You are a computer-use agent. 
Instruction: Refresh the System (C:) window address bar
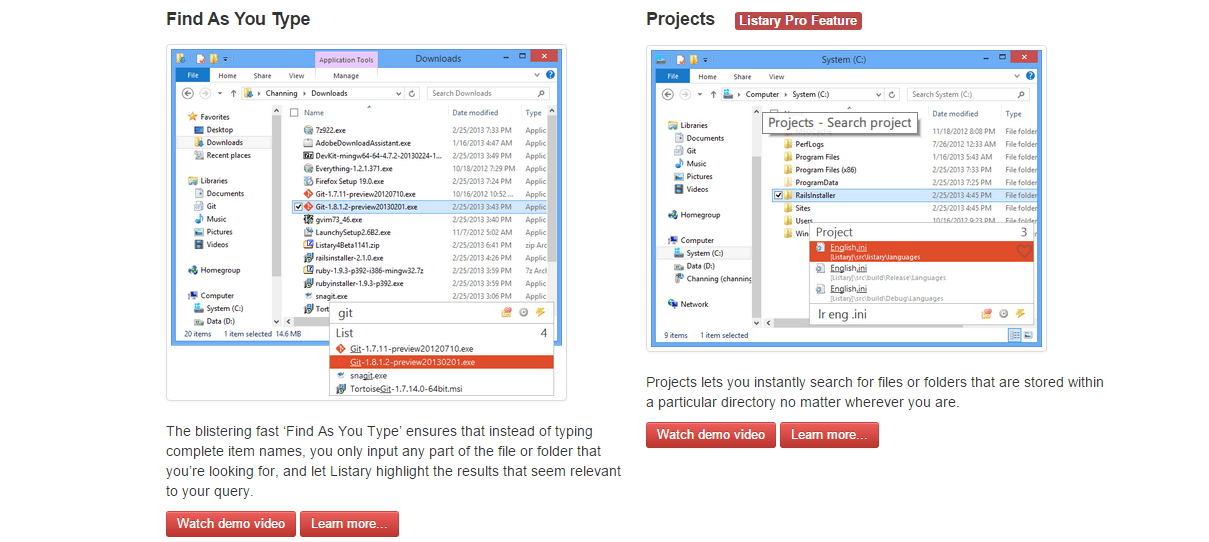point(893,94)
